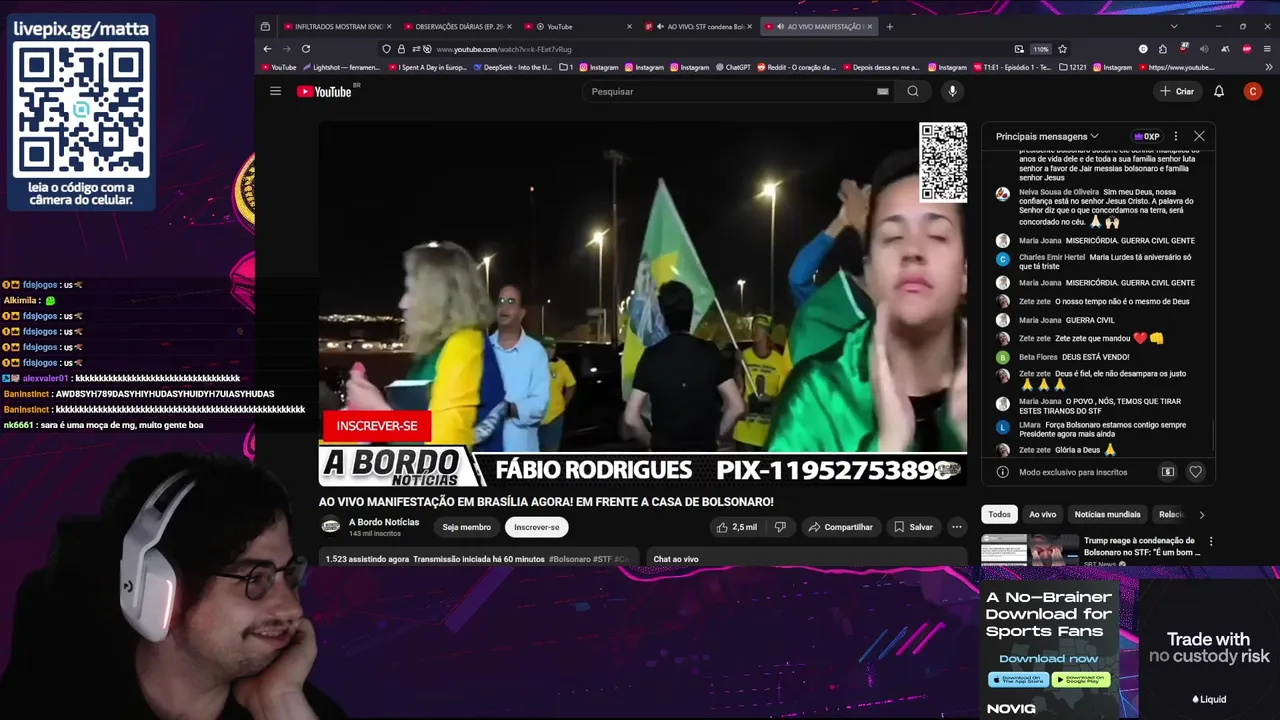Click the info icon beside Modo exclusivo

[x=1003, y=472]
